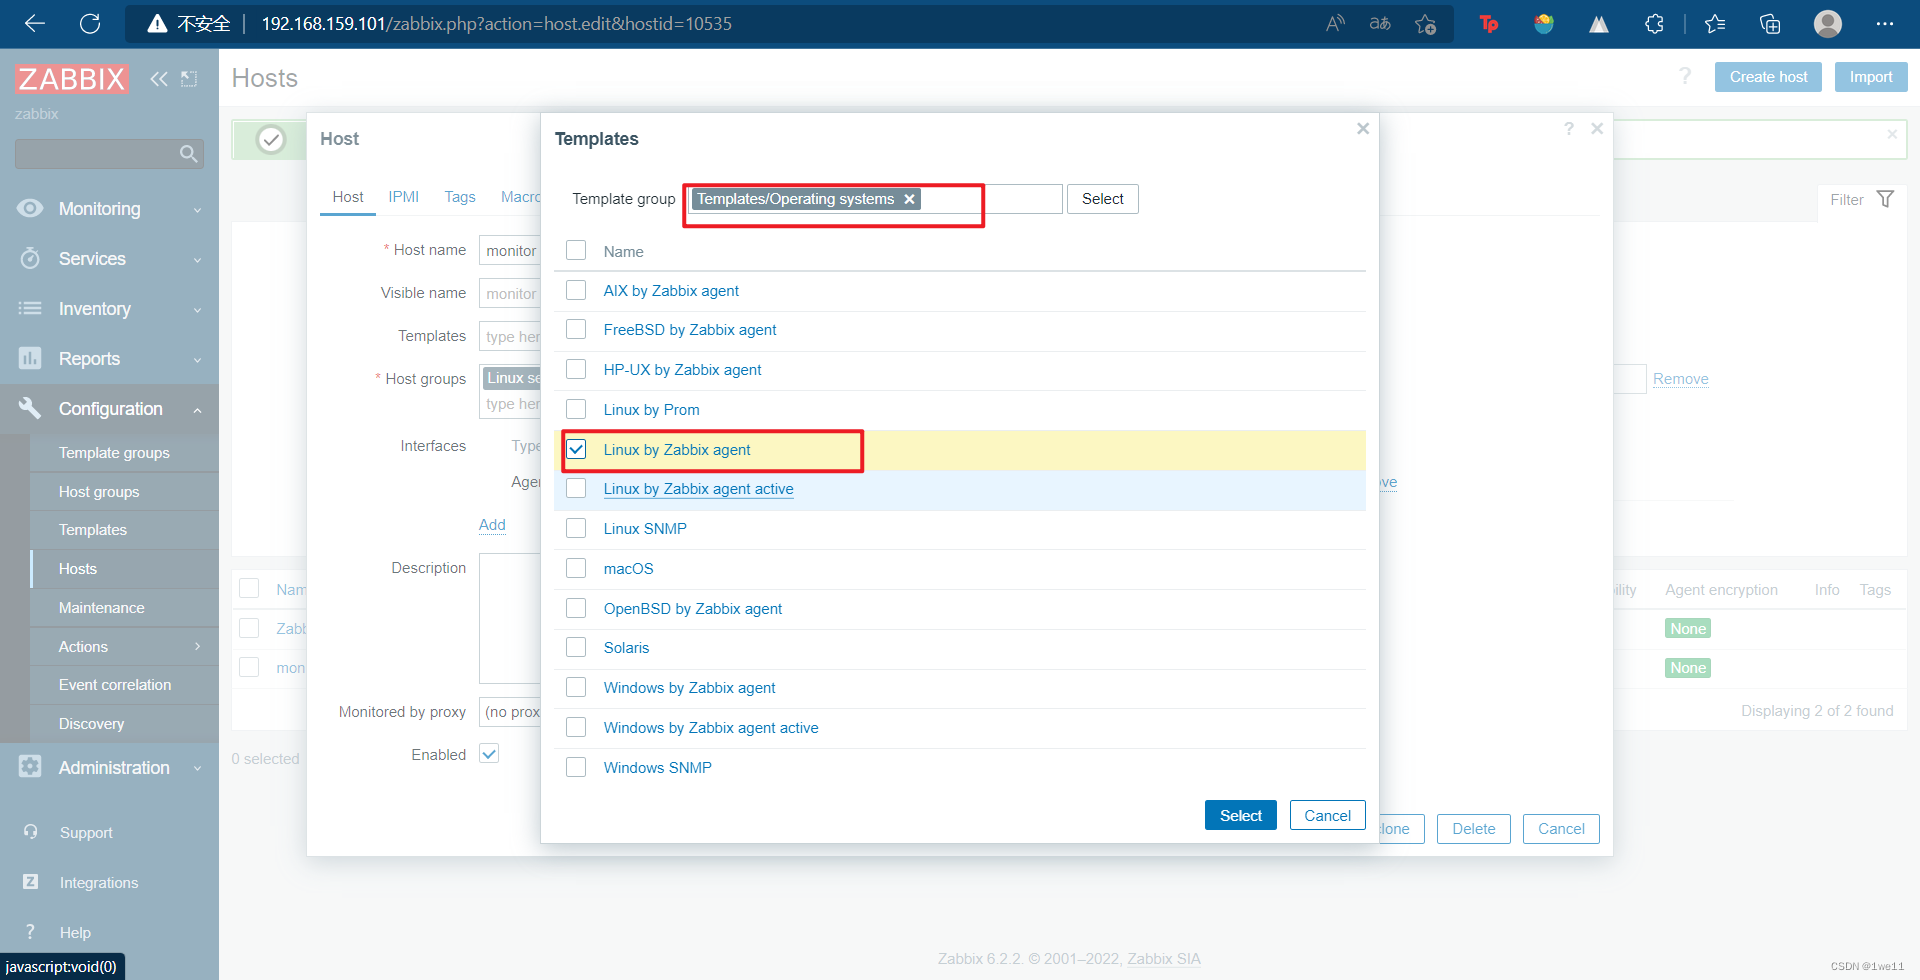The image size is (1920, 980).
Task: Open browser settings and more menu
Action: click(x=1885, y=24)
